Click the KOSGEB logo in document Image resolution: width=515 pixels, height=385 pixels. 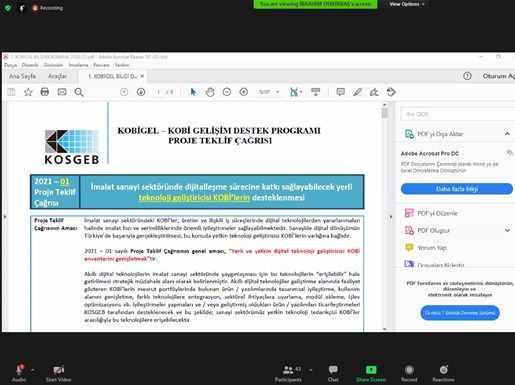point(72,147)
